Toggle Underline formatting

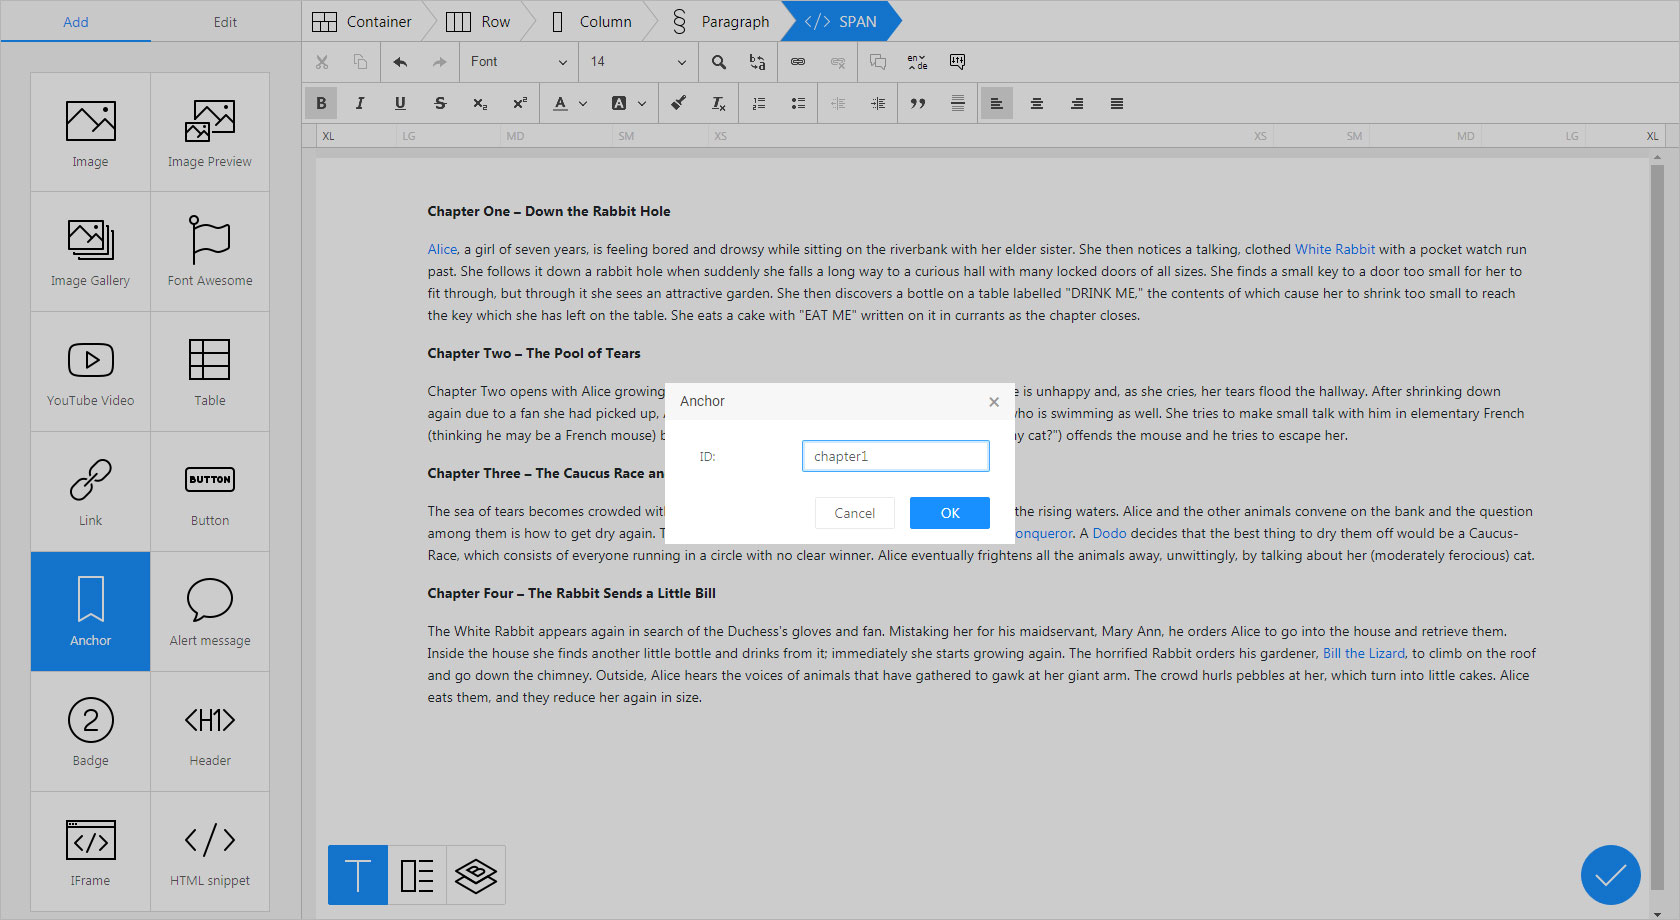coord(400,103)
